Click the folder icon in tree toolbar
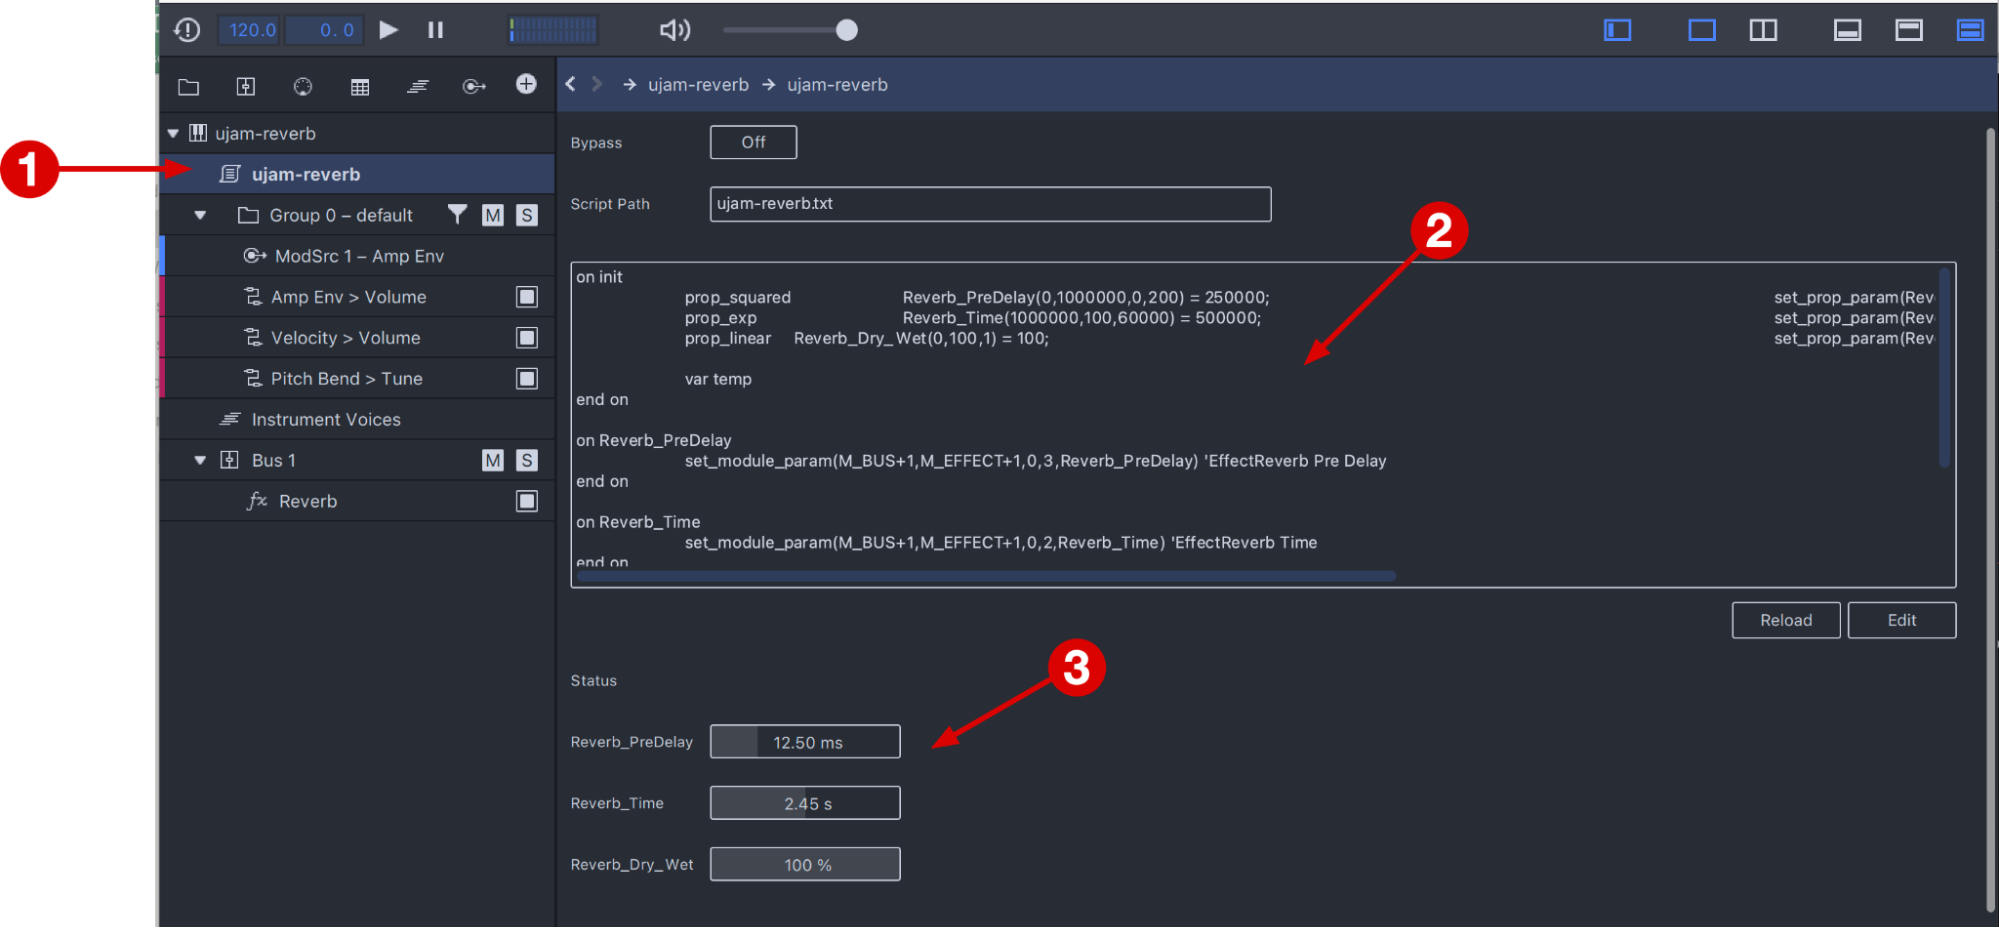The height and width of the screenshot is (928, 1999). pyautogui.click(x=188, y=87)
